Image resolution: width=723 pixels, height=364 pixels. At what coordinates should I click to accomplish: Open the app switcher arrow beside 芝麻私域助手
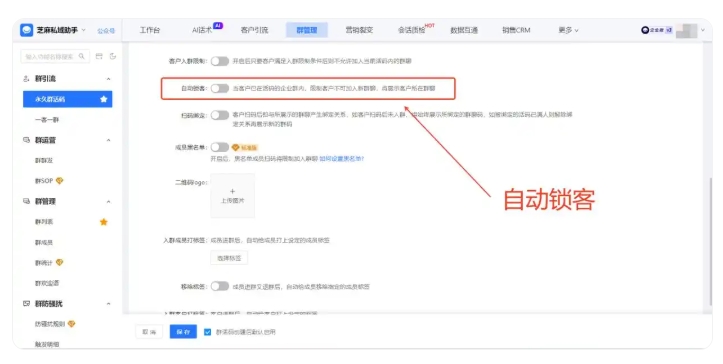coord(83,30)
